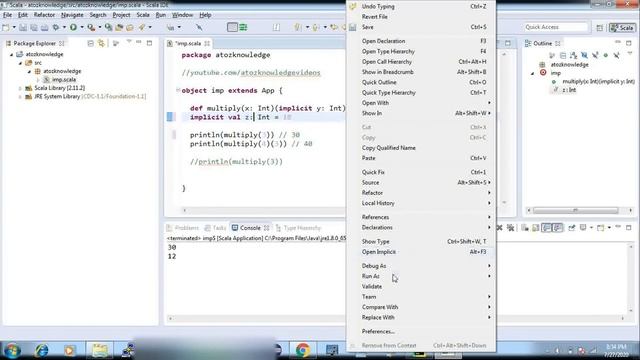The width and height of the screenshot is (640, 360).
Task: Expand the JRE System Library node
Action: tap(20, 97)
